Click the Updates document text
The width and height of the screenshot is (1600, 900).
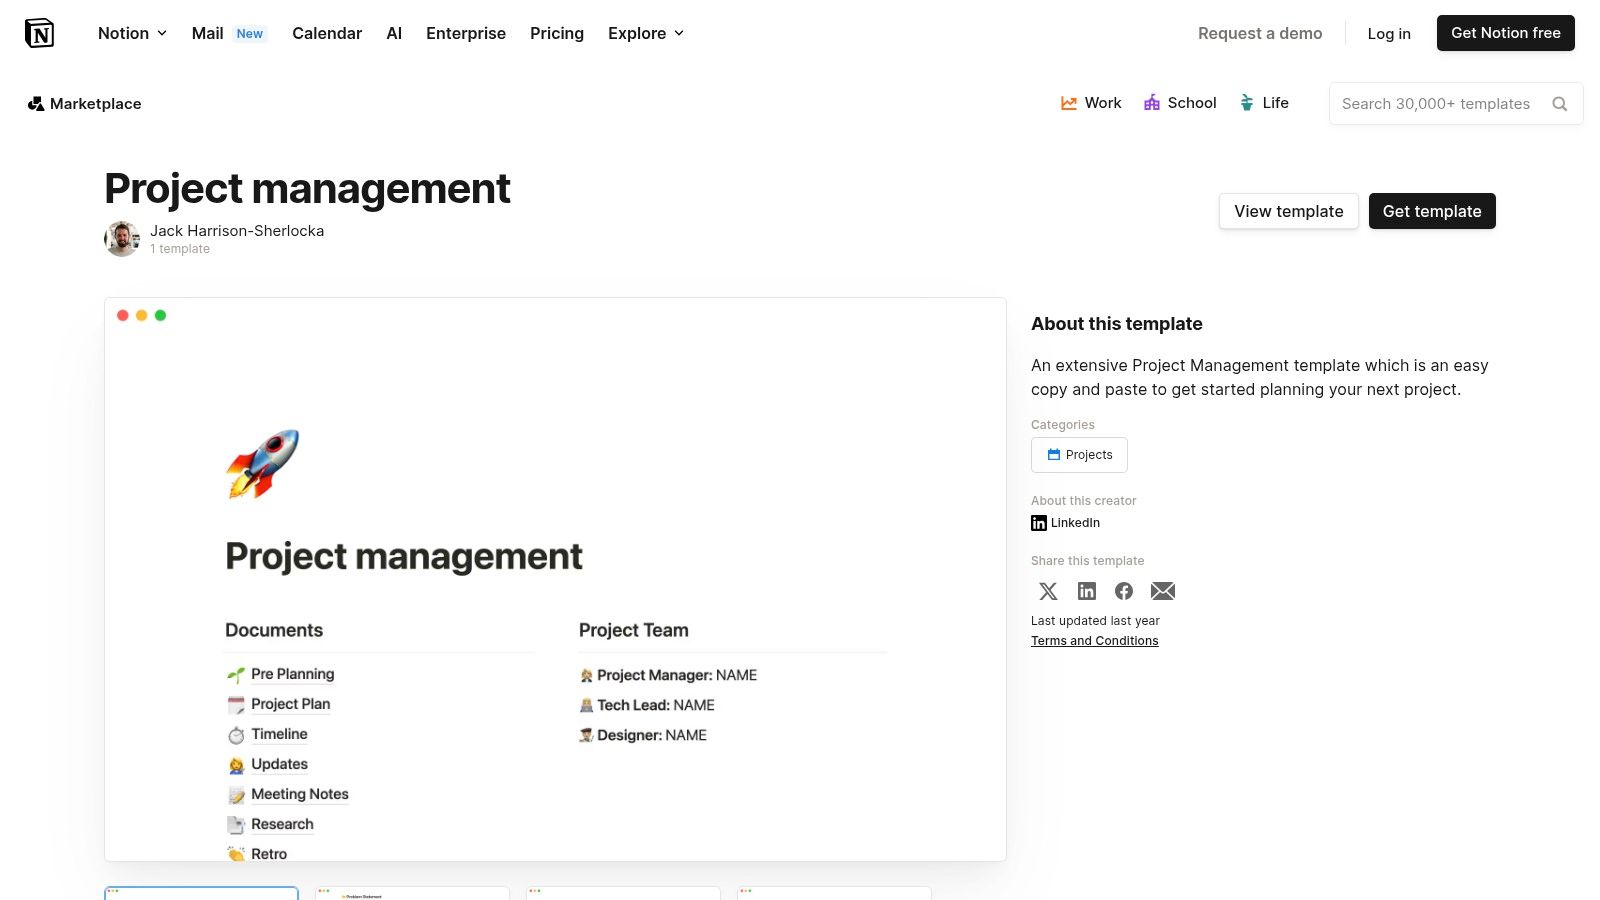279,764
